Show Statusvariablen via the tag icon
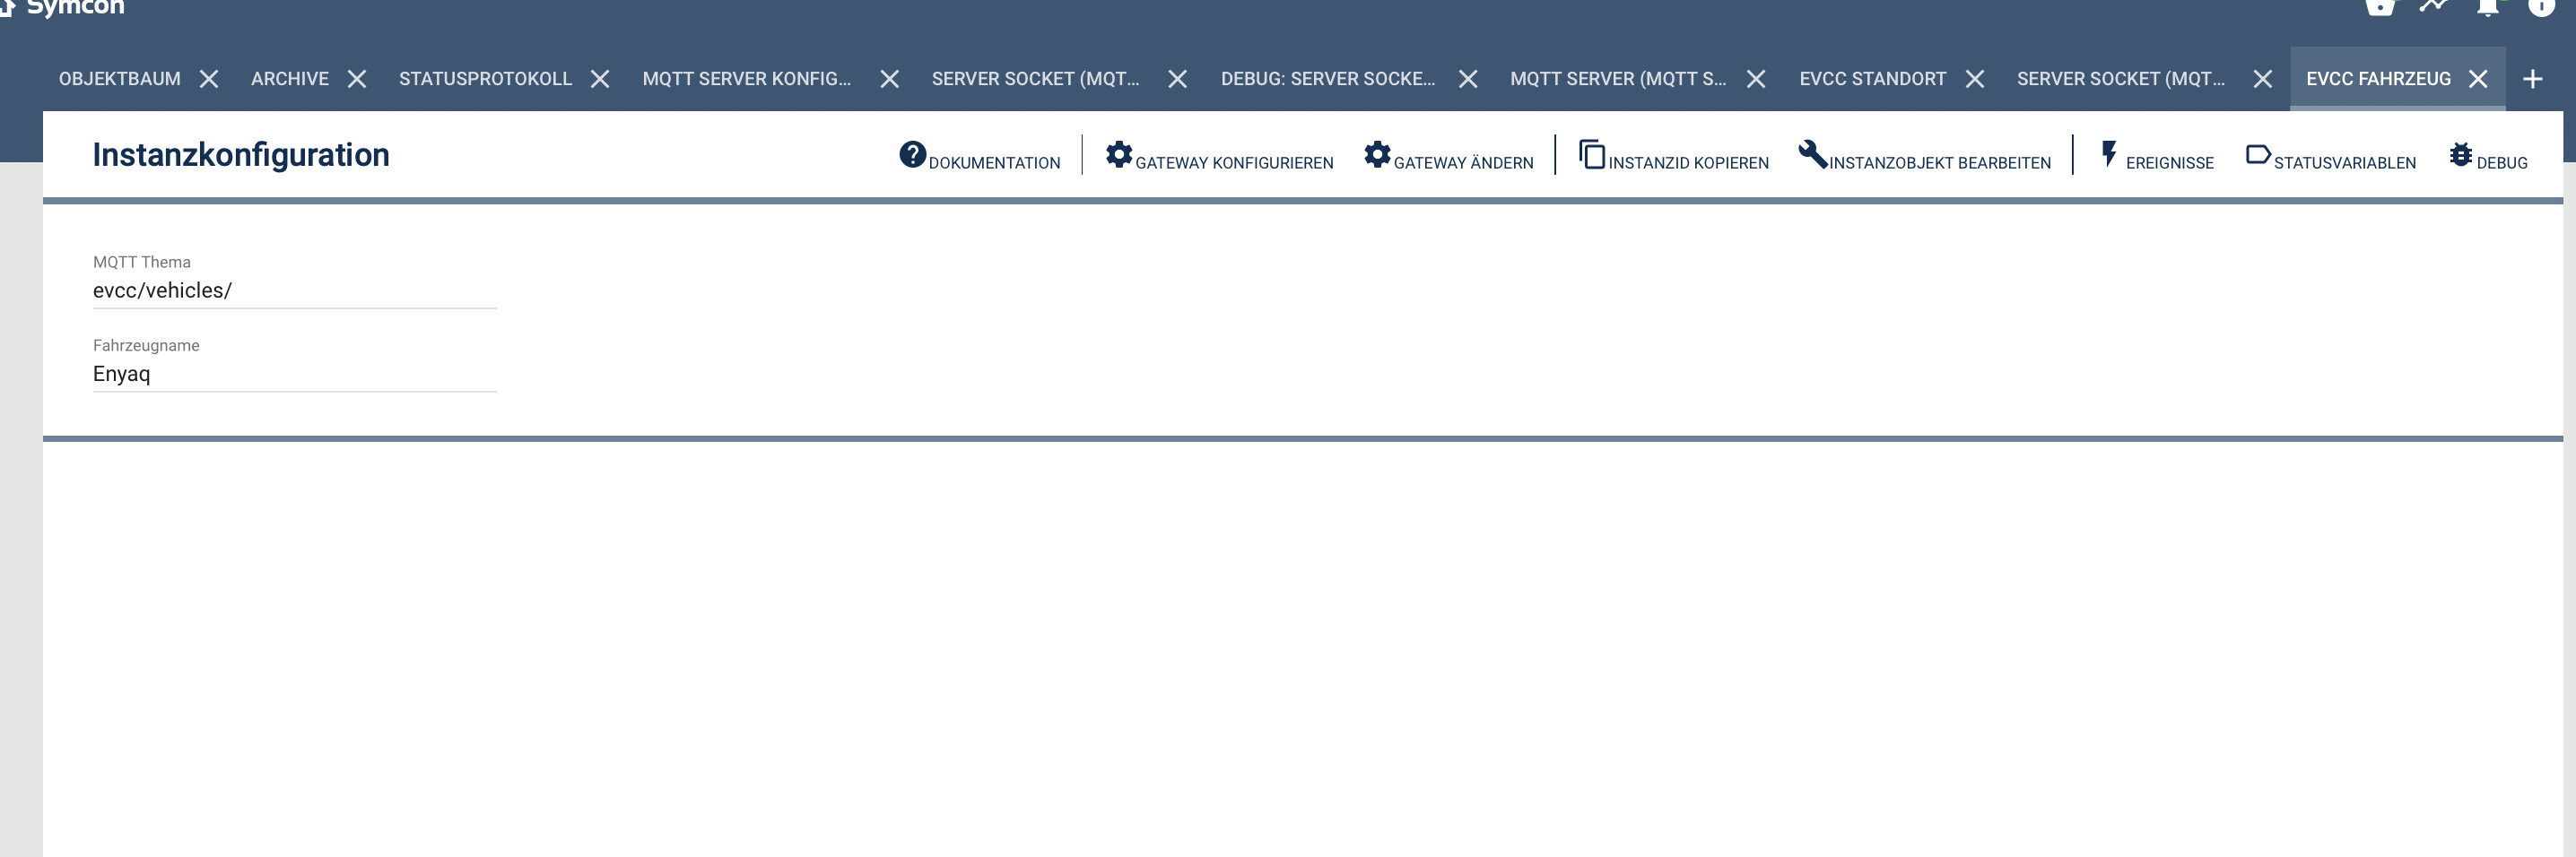 click(x=2257, y=155)
